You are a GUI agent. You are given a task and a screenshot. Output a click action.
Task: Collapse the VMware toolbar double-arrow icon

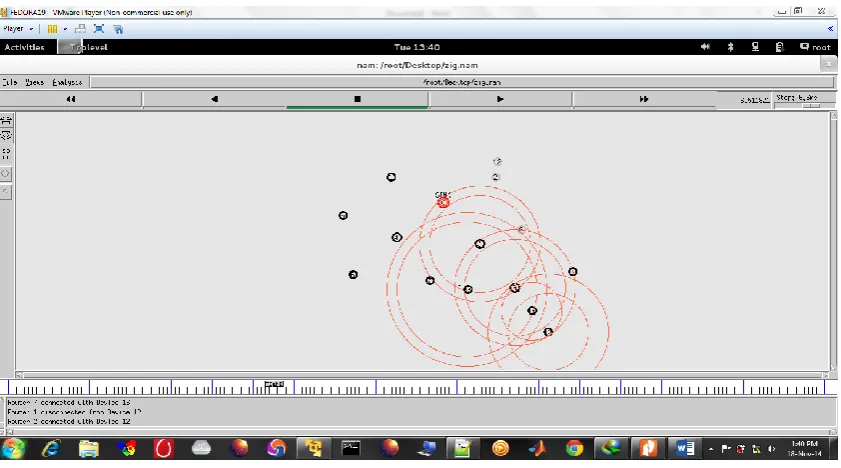point(830,29)
